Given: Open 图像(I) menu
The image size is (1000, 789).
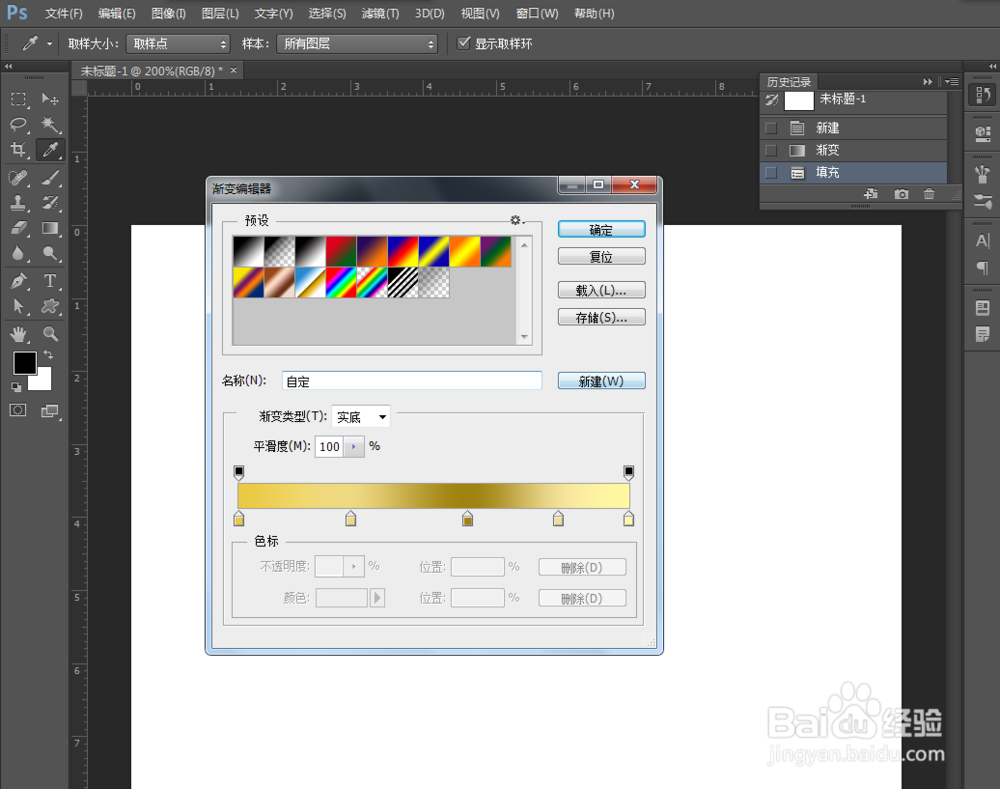Looking at the screenshot, I should [168, 13].
